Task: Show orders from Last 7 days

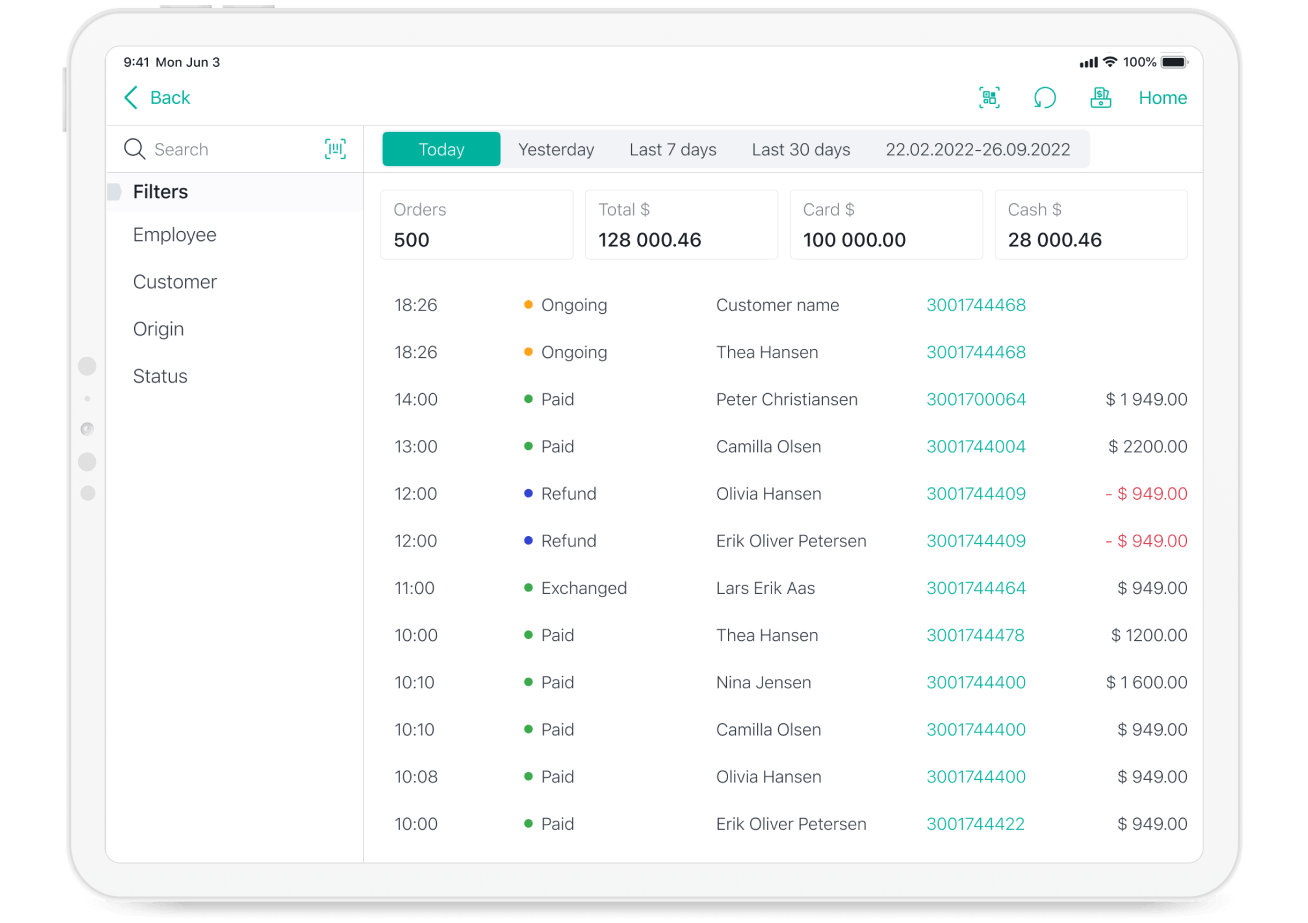Action: 673,149
